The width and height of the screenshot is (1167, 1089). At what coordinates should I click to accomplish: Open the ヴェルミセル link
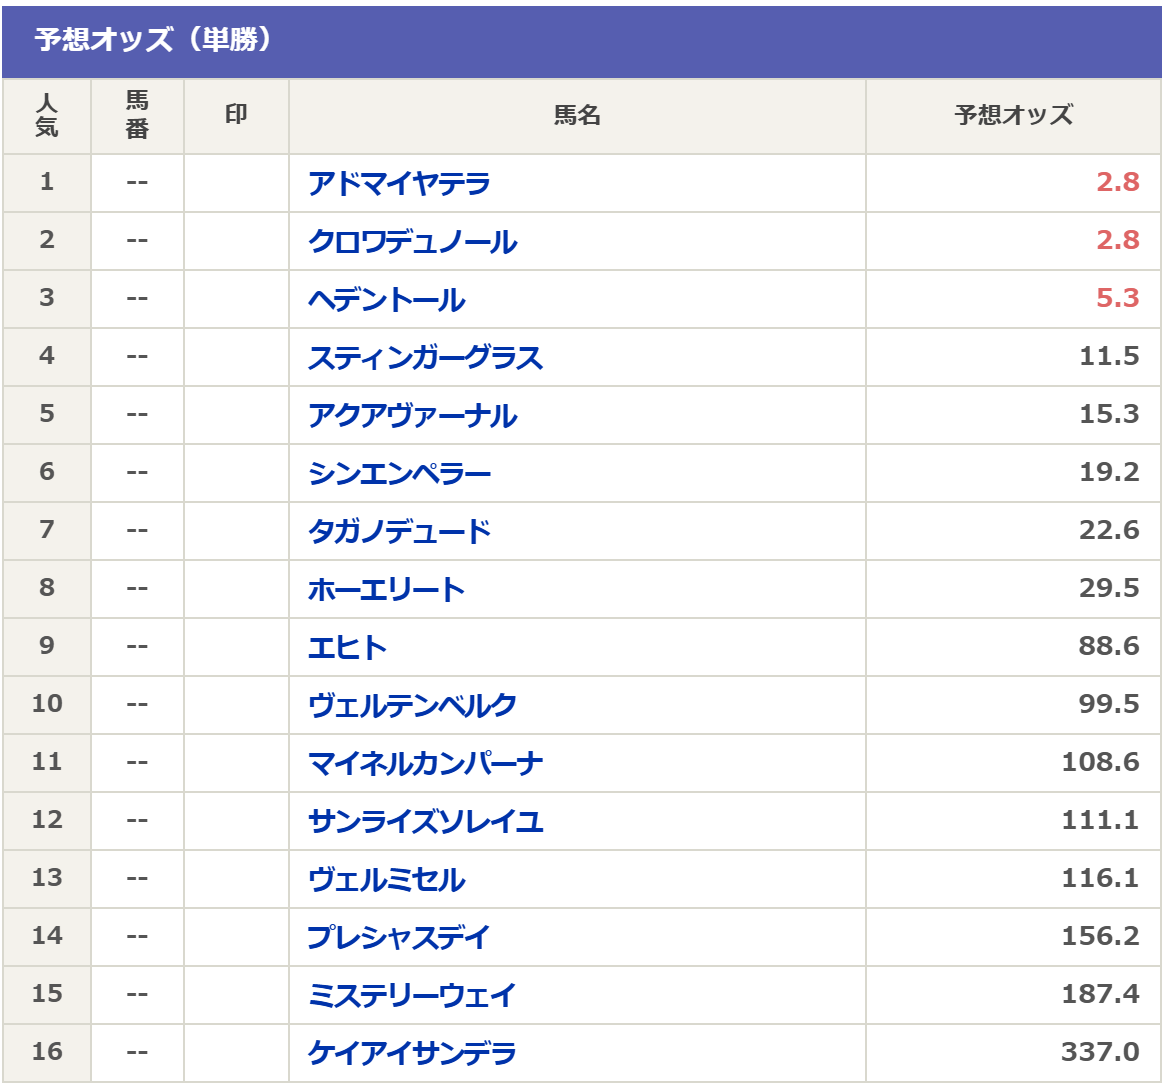pyautogui.click(x=386, y=879)
